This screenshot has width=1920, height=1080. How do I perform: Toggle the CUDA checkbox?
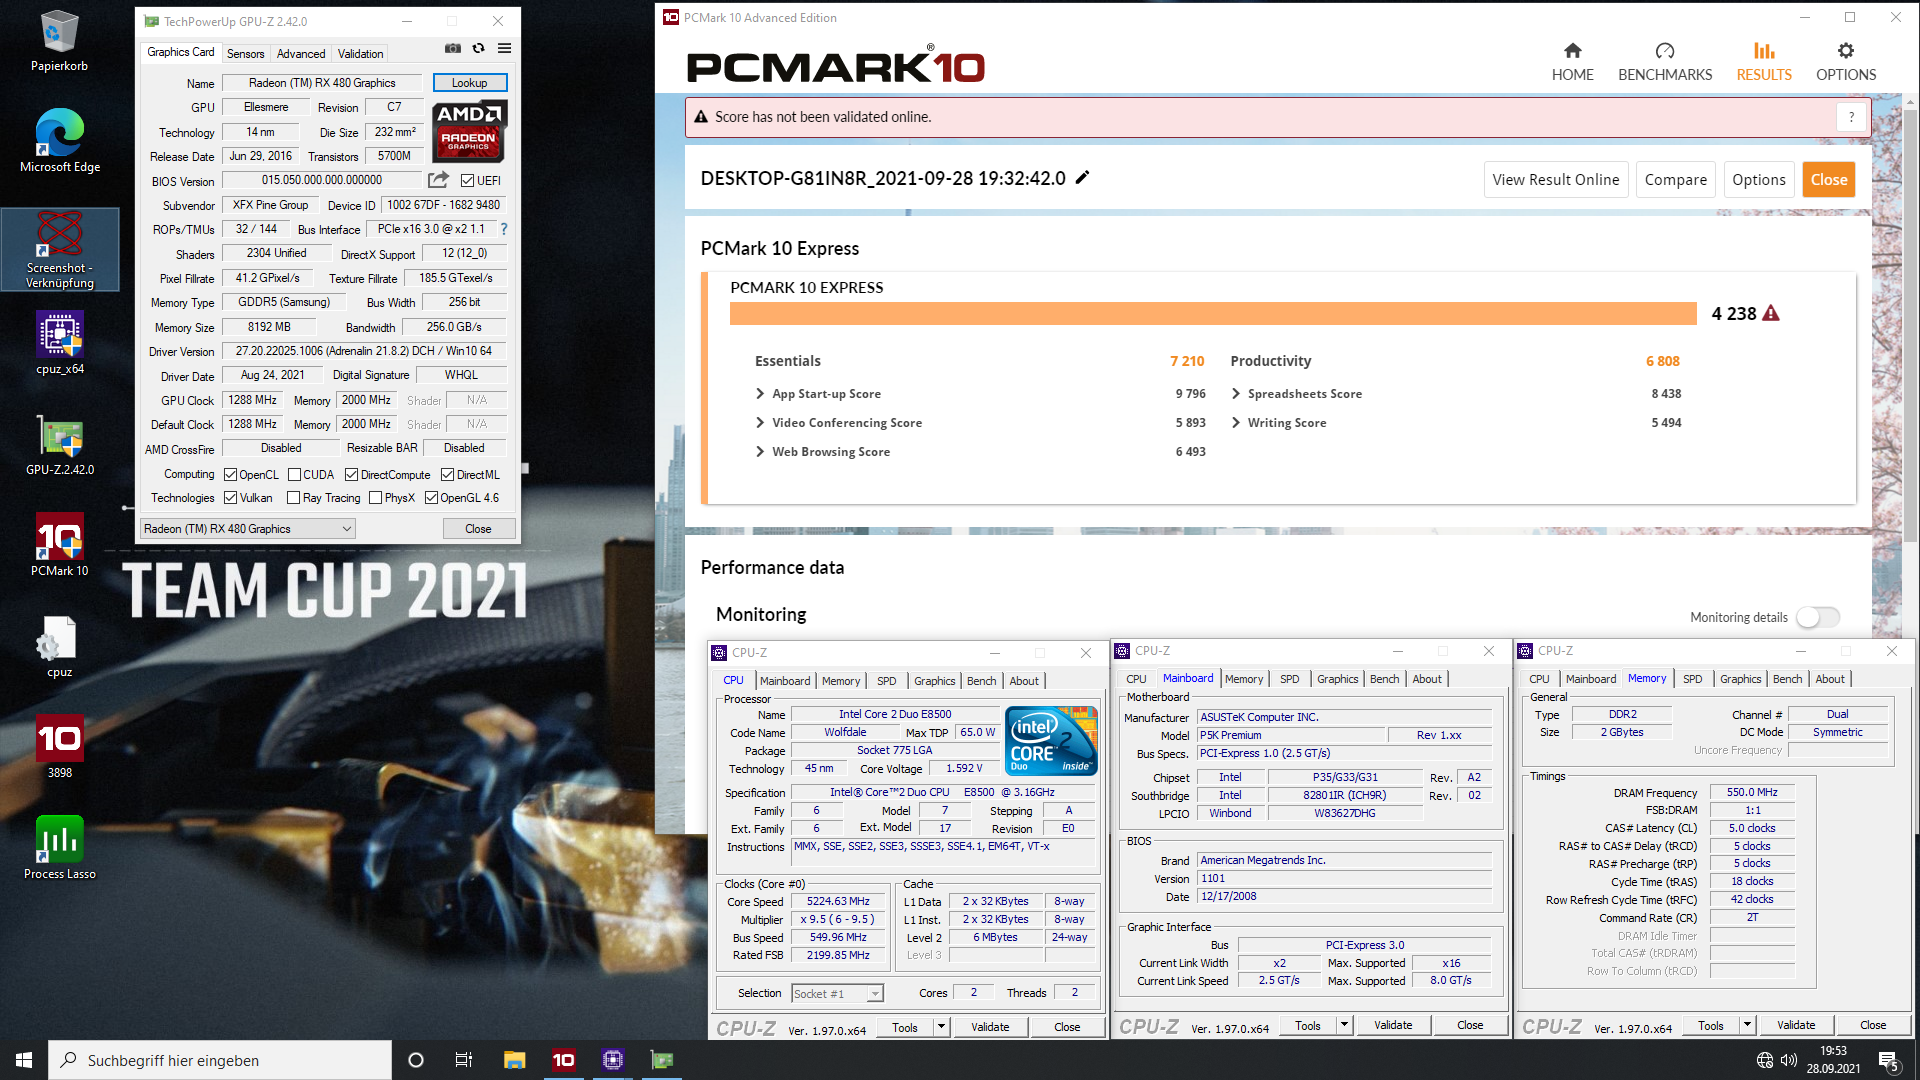tap(294, 475)
